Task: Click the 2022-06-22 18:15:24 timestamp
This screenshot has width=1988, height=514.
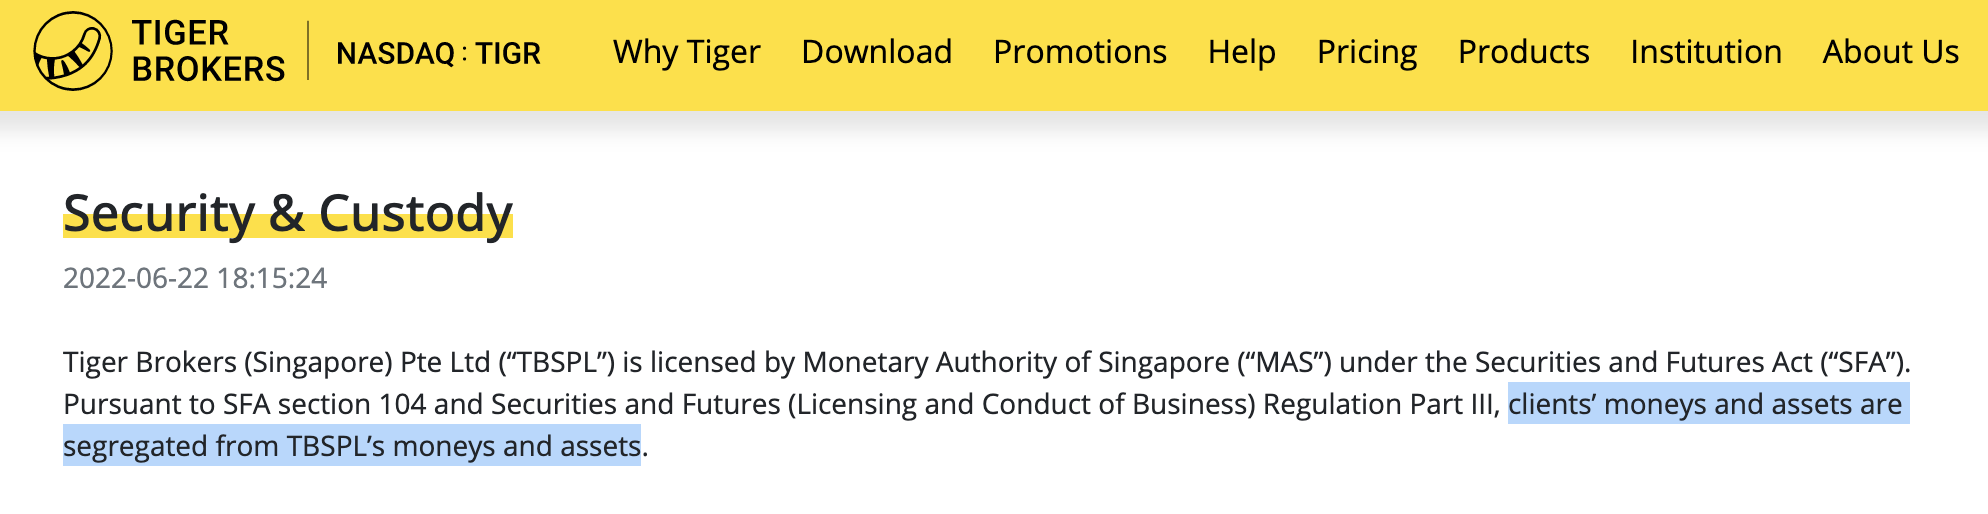Action: (x=195, y=278)
